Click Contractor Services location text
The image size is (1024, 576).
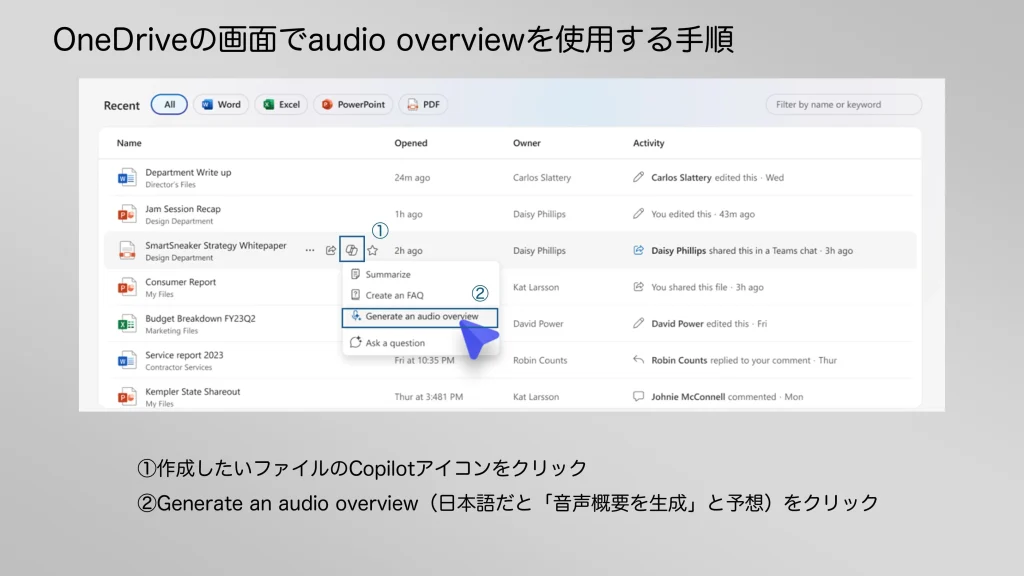[178, 368]
